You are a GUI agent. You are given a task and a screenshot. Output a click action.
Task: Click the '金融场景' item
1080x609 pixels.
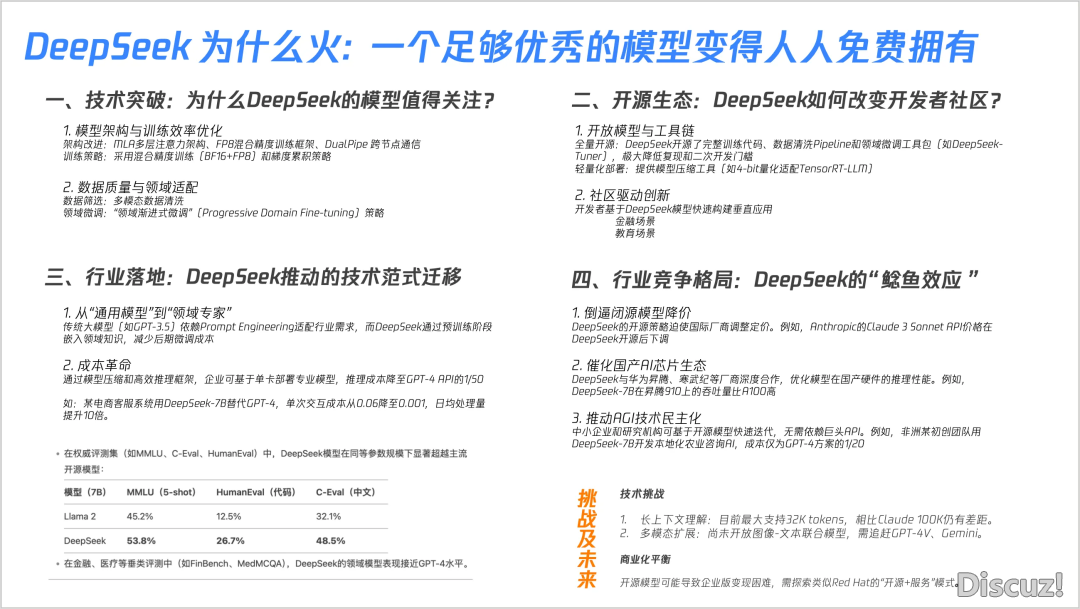point(635,221)
